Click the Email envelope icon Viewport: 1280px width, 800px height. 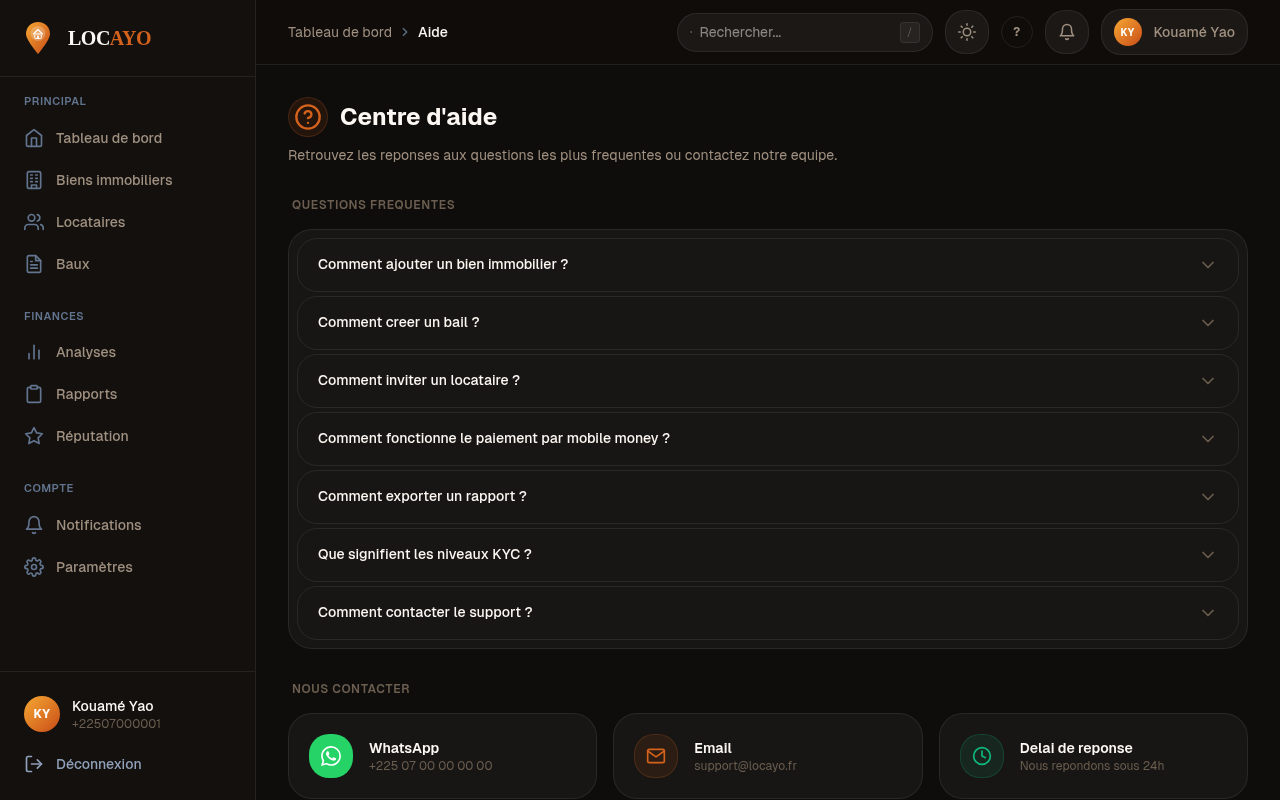[x=656, y=756]
